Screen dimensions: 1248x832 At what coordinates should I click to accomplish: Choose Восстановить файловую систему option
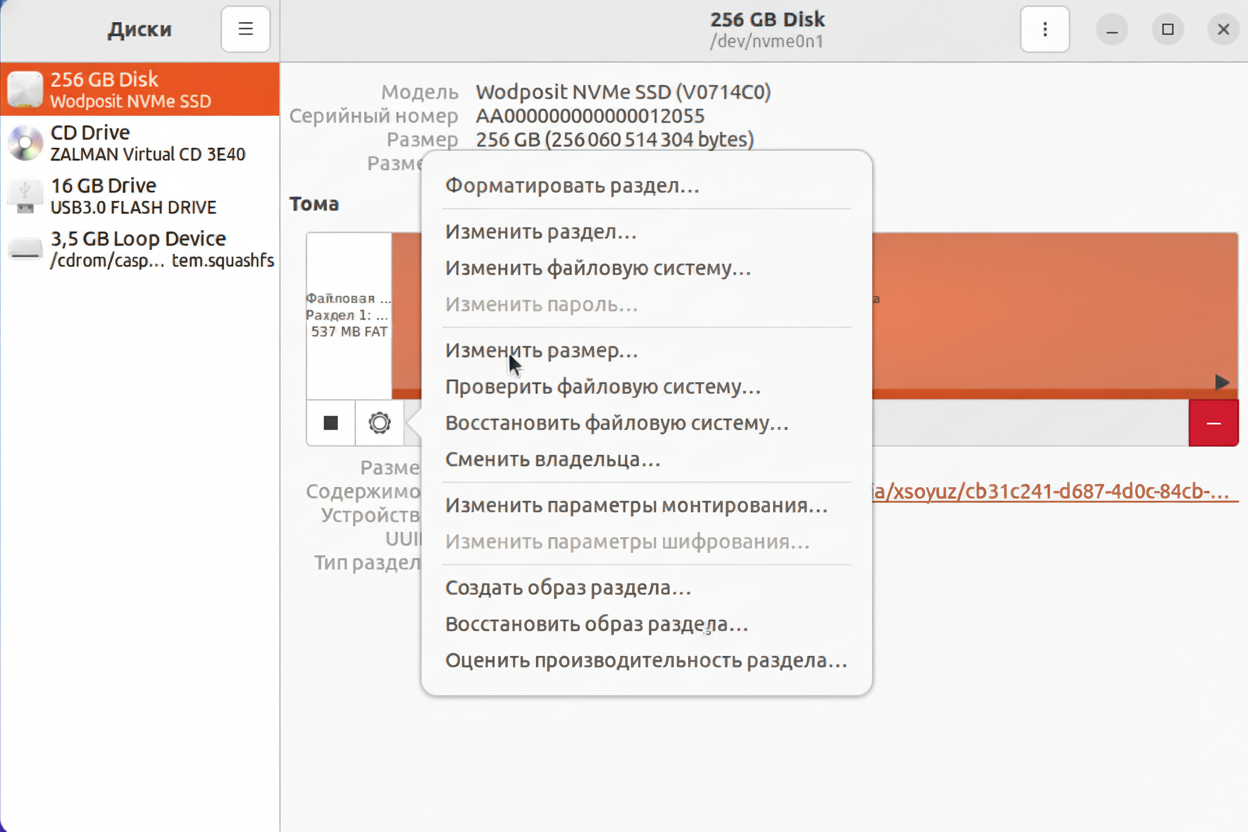coord(616,423)
